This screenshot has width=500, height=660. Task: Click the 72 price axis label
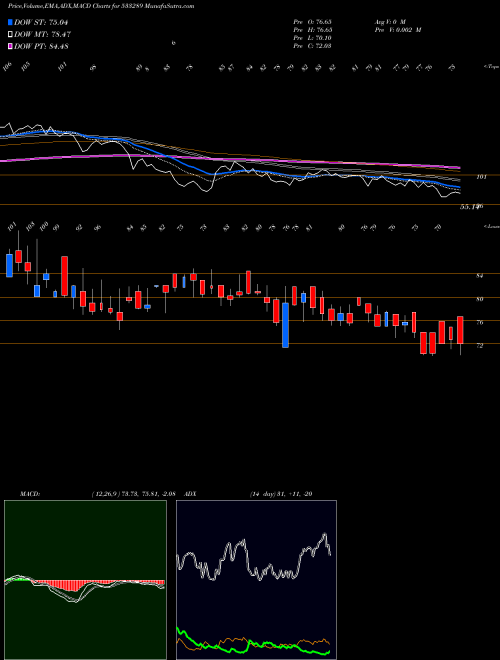point(479,346)
